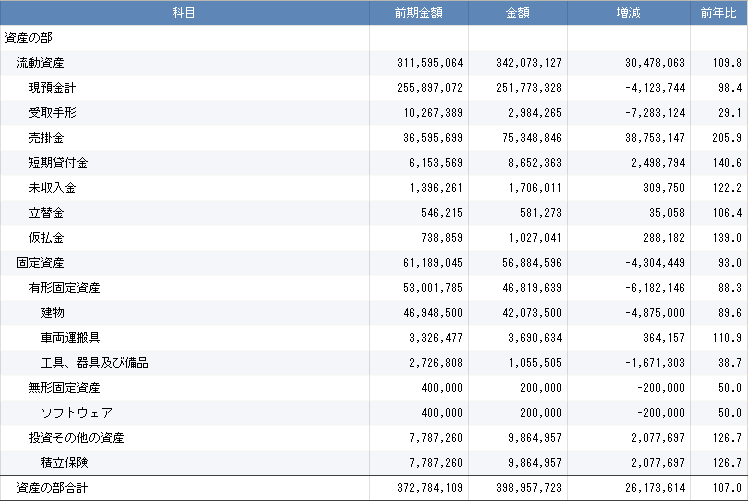Select the 短期貸付金 row

point(374,163)
